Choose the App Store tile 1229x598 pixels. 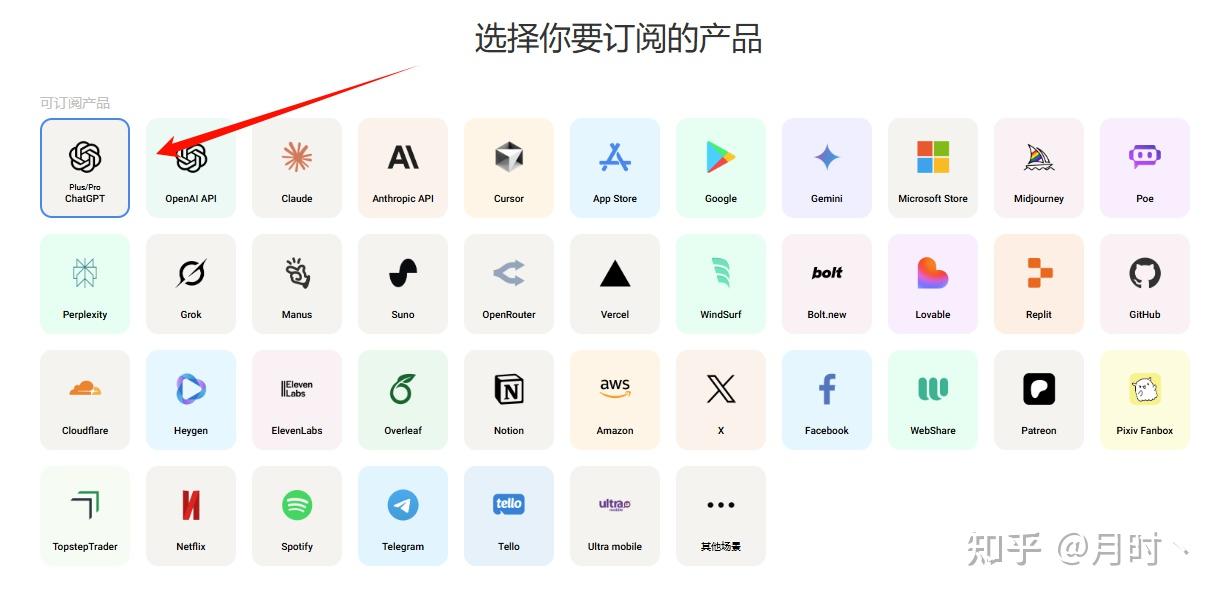tap(615, 167)
